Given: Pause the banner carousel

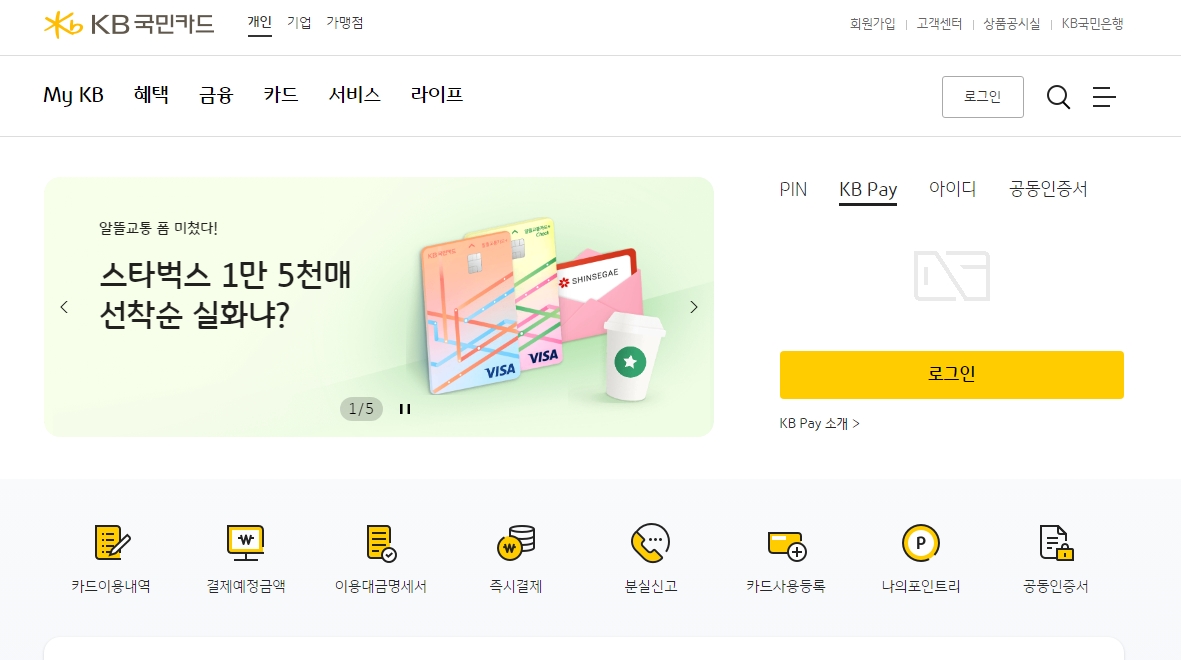Looking at the screenshot, I should coord(404,408).
